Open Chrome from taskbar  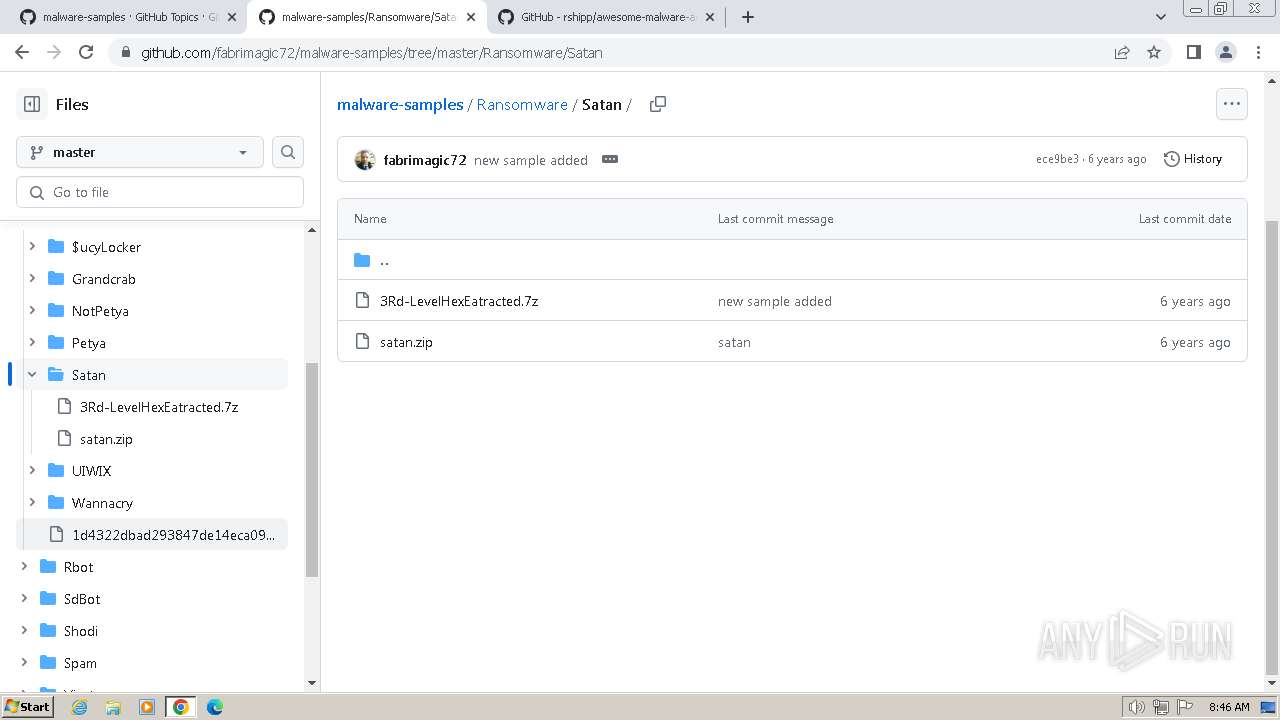point(181,707)
